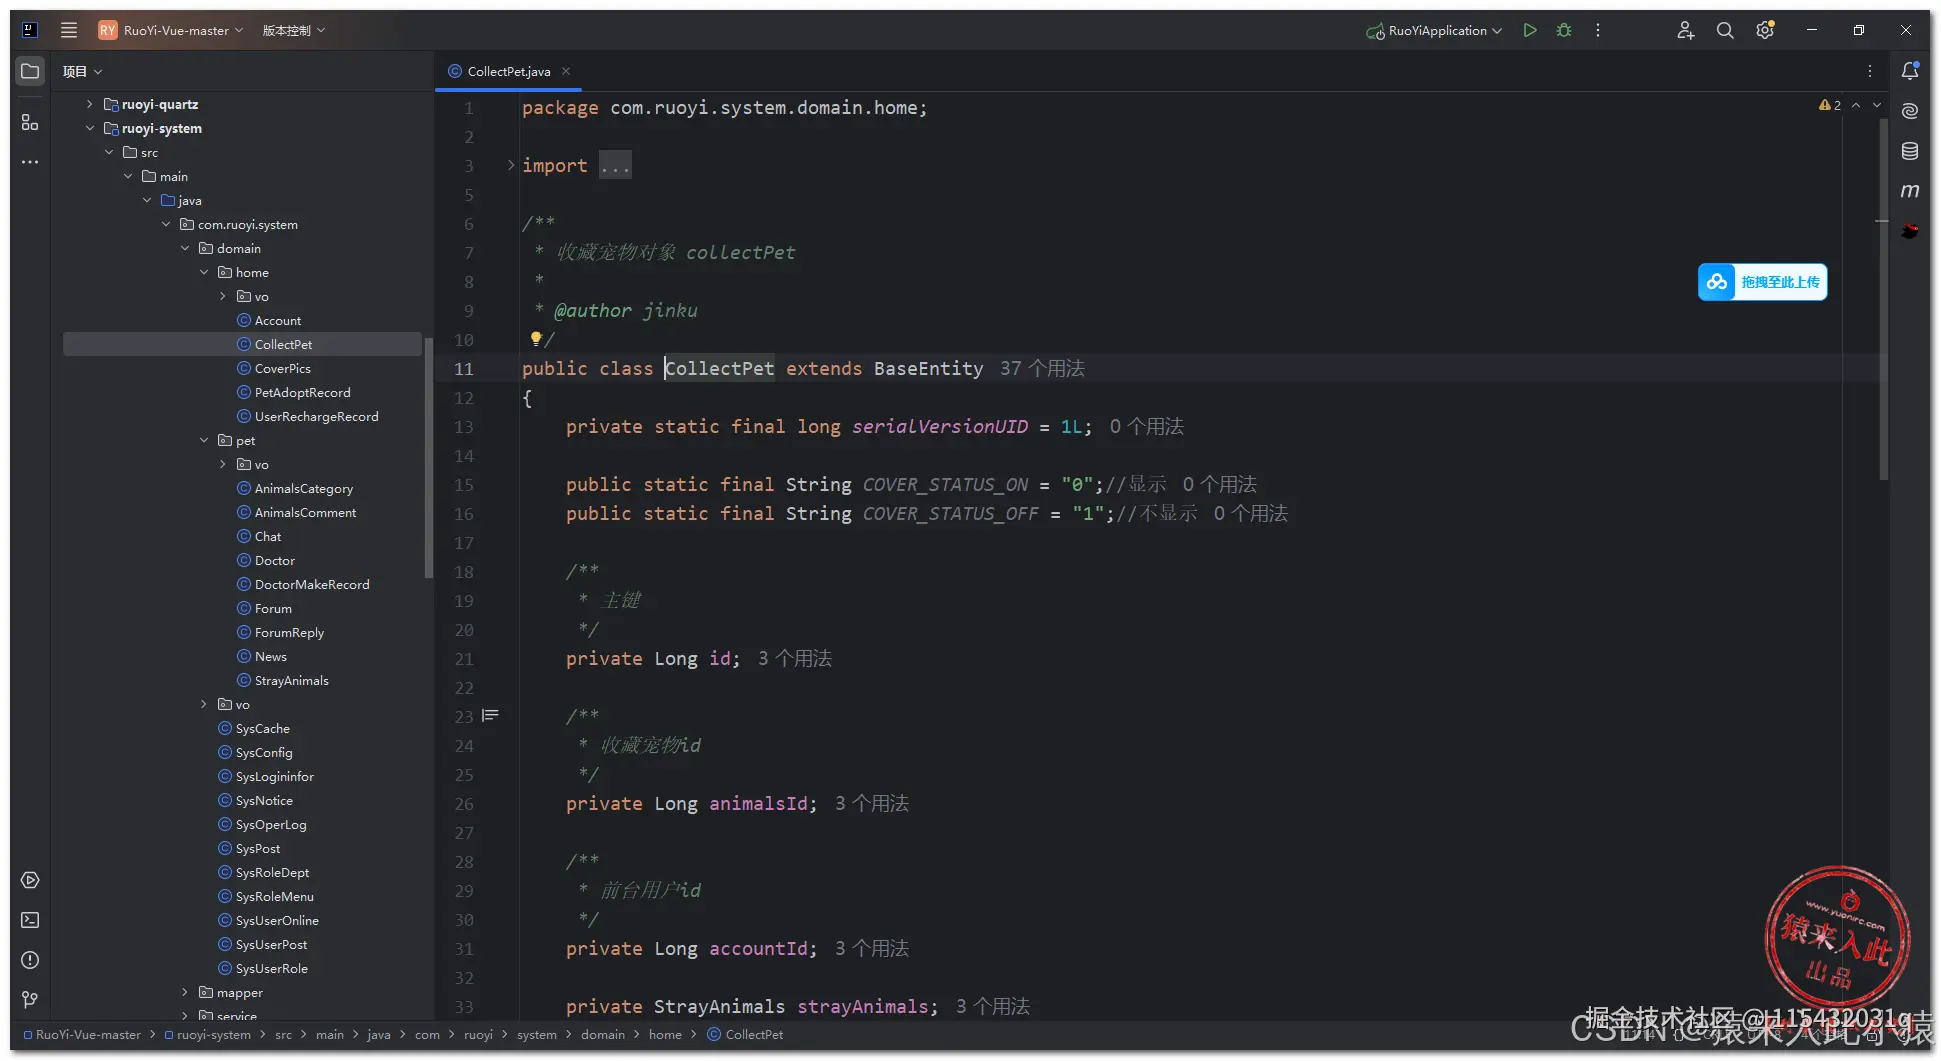Run RuoYiApplication
Screen dimensions: 1941x1061
pyautogui.click(x=1530, y=30)
